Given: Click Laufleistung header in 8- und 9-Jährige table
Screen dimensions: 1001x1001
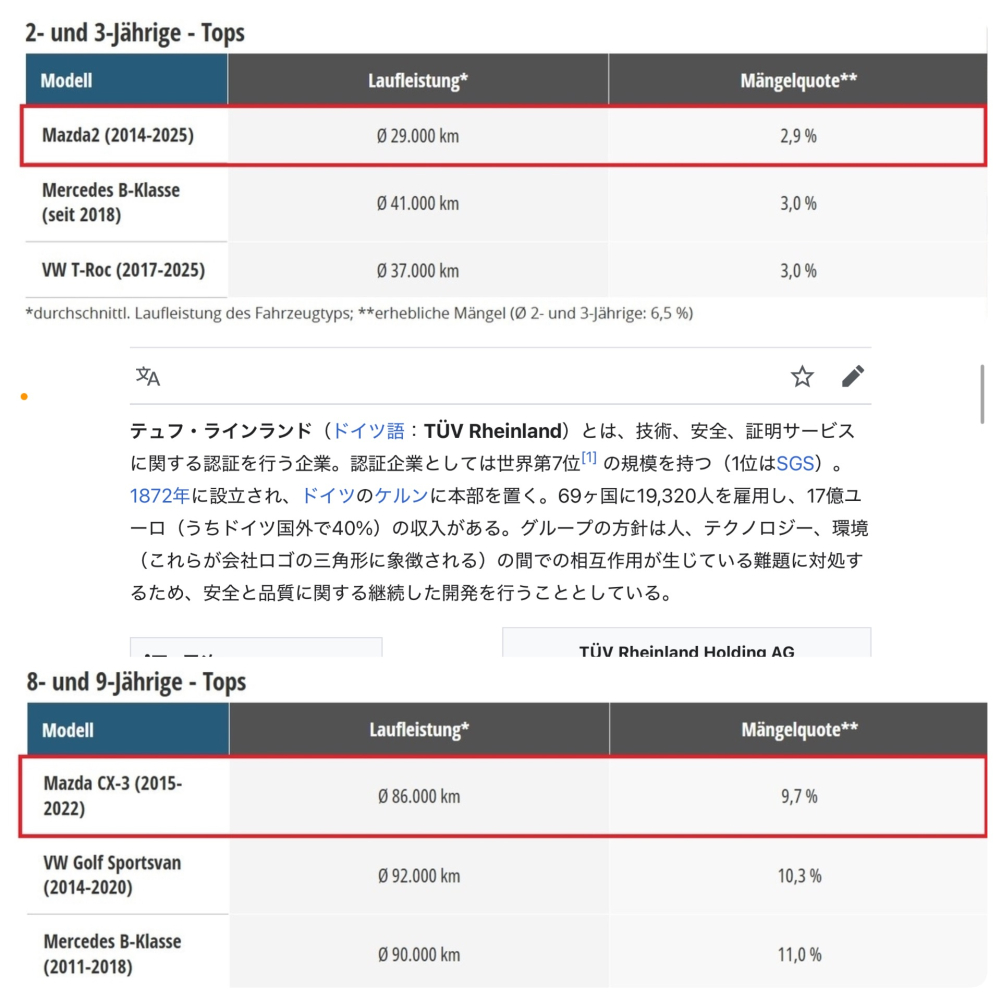Looking at the screenshot, I should (419, 730).
